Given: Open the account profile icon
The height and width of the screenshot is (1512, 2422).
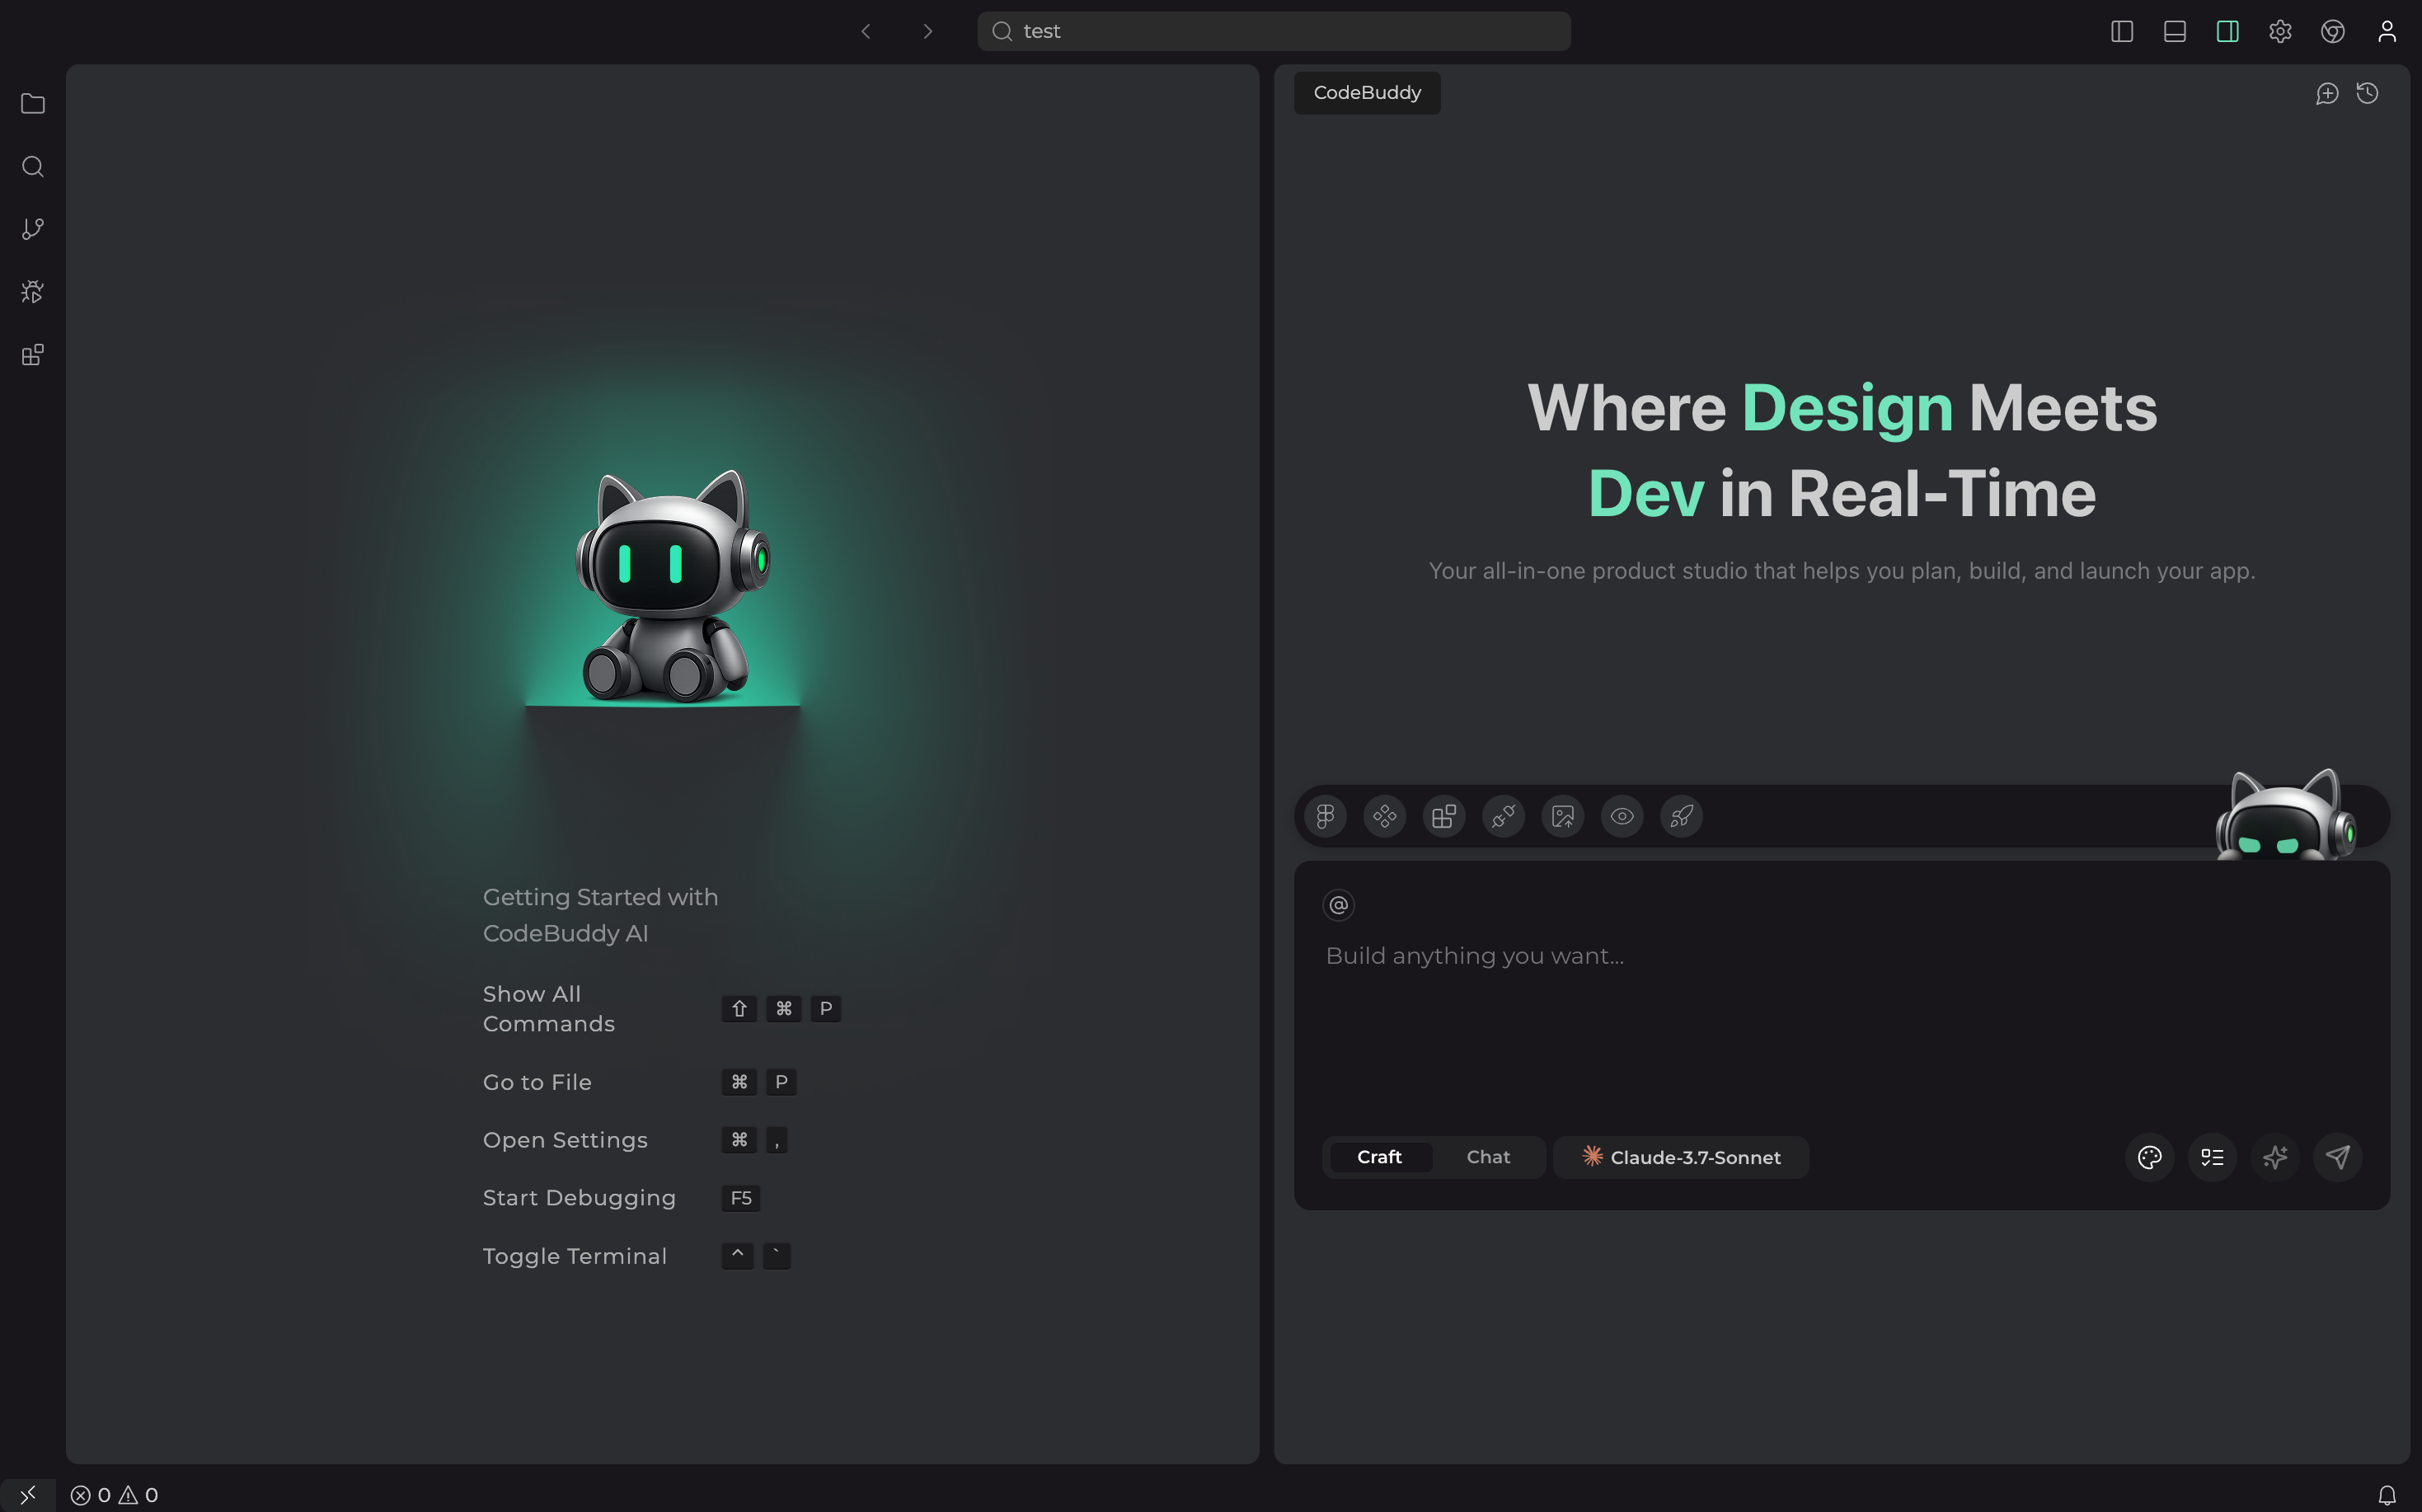Looking at the screenshot, I should (x=2387, y=32).
